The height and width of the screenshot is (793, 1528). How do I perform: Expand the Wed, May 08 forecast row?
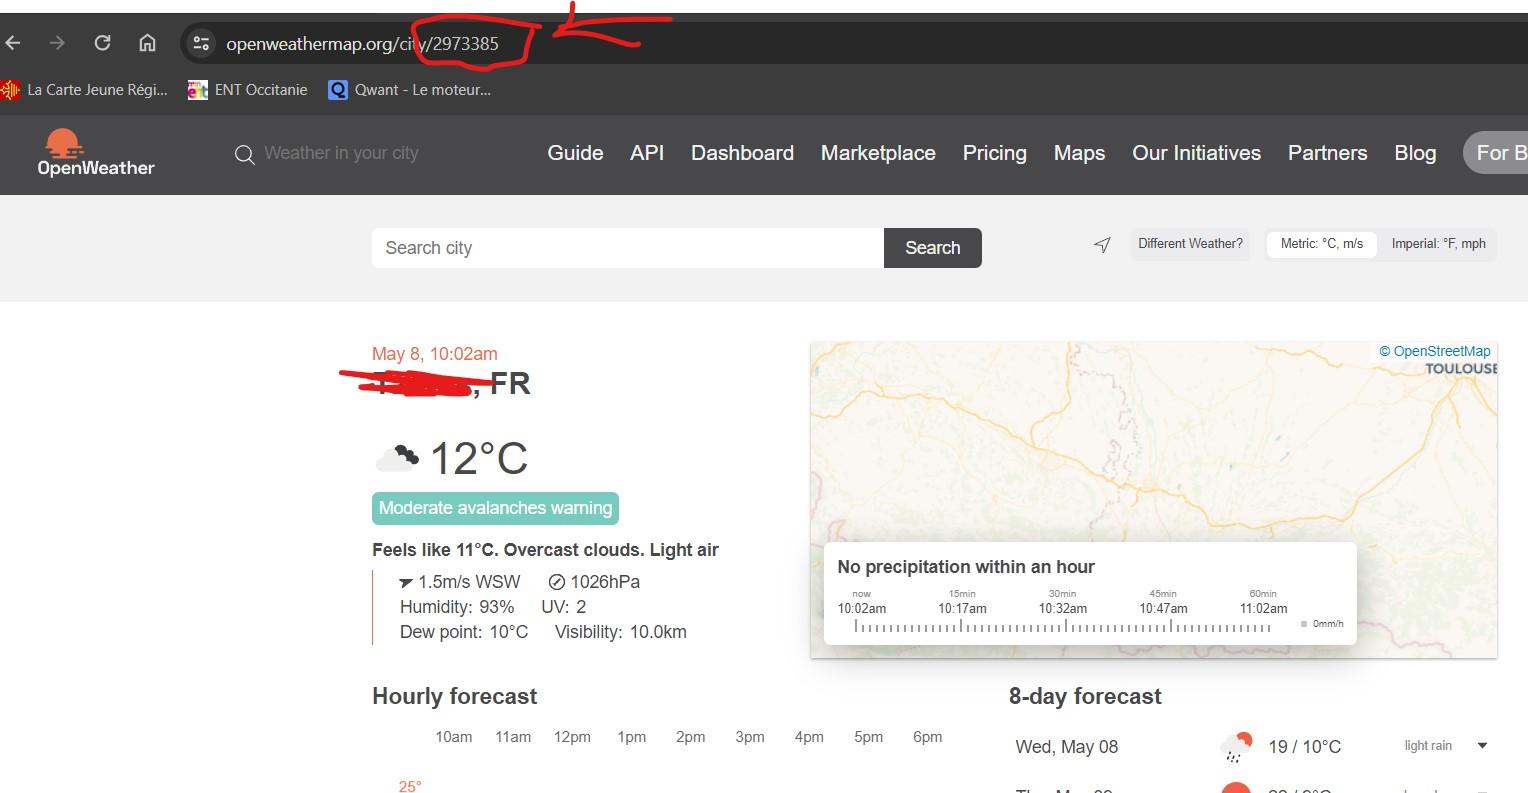tap(1482, 746)
